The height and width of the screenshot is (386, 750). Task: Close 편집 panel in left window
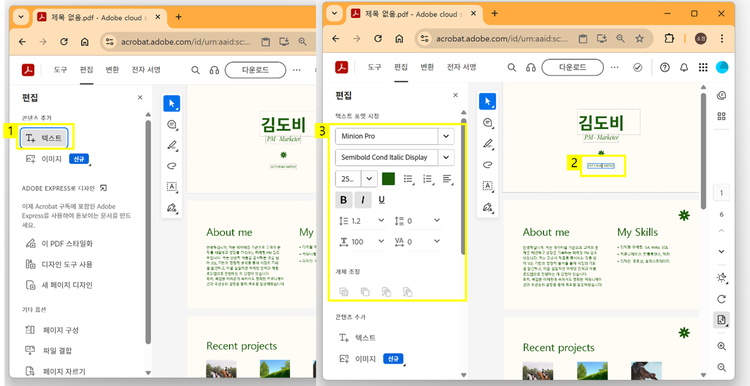click(140, 98)
